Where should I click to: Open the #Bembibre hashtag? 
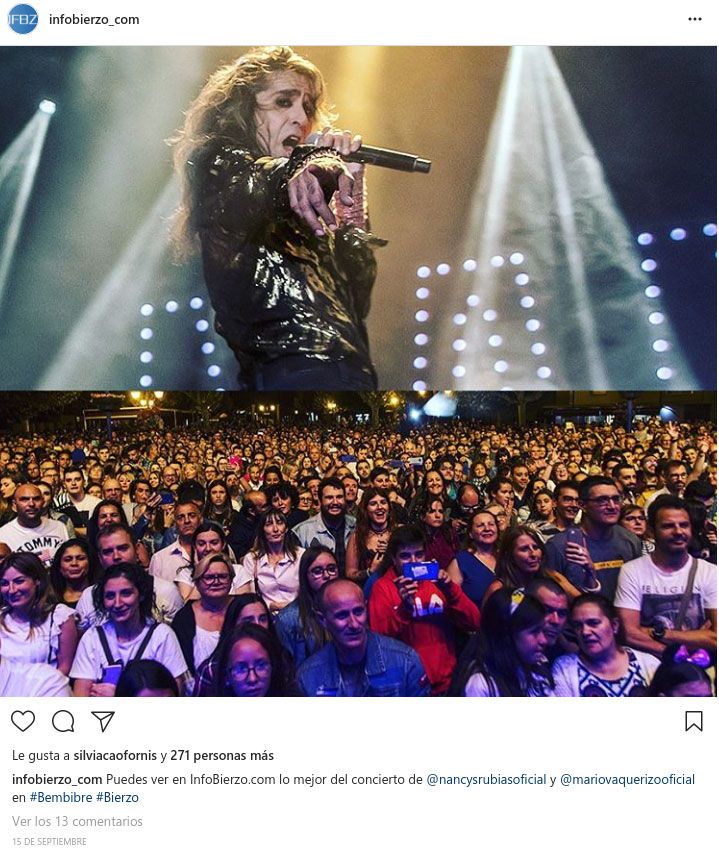point(61,797)
